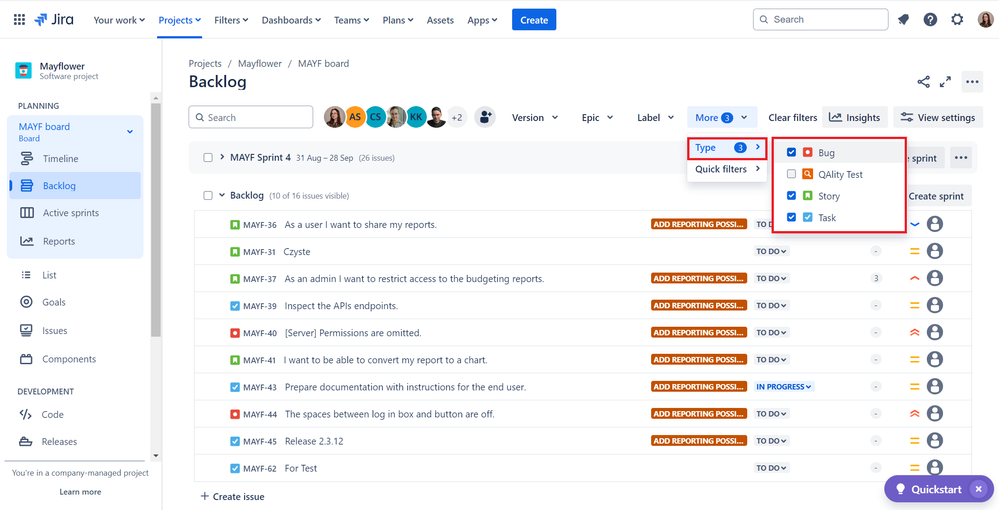This screenshot has height=510, width=999.
Task: Click the Mayflower project avatar
Action: click(x=24, y=70)
